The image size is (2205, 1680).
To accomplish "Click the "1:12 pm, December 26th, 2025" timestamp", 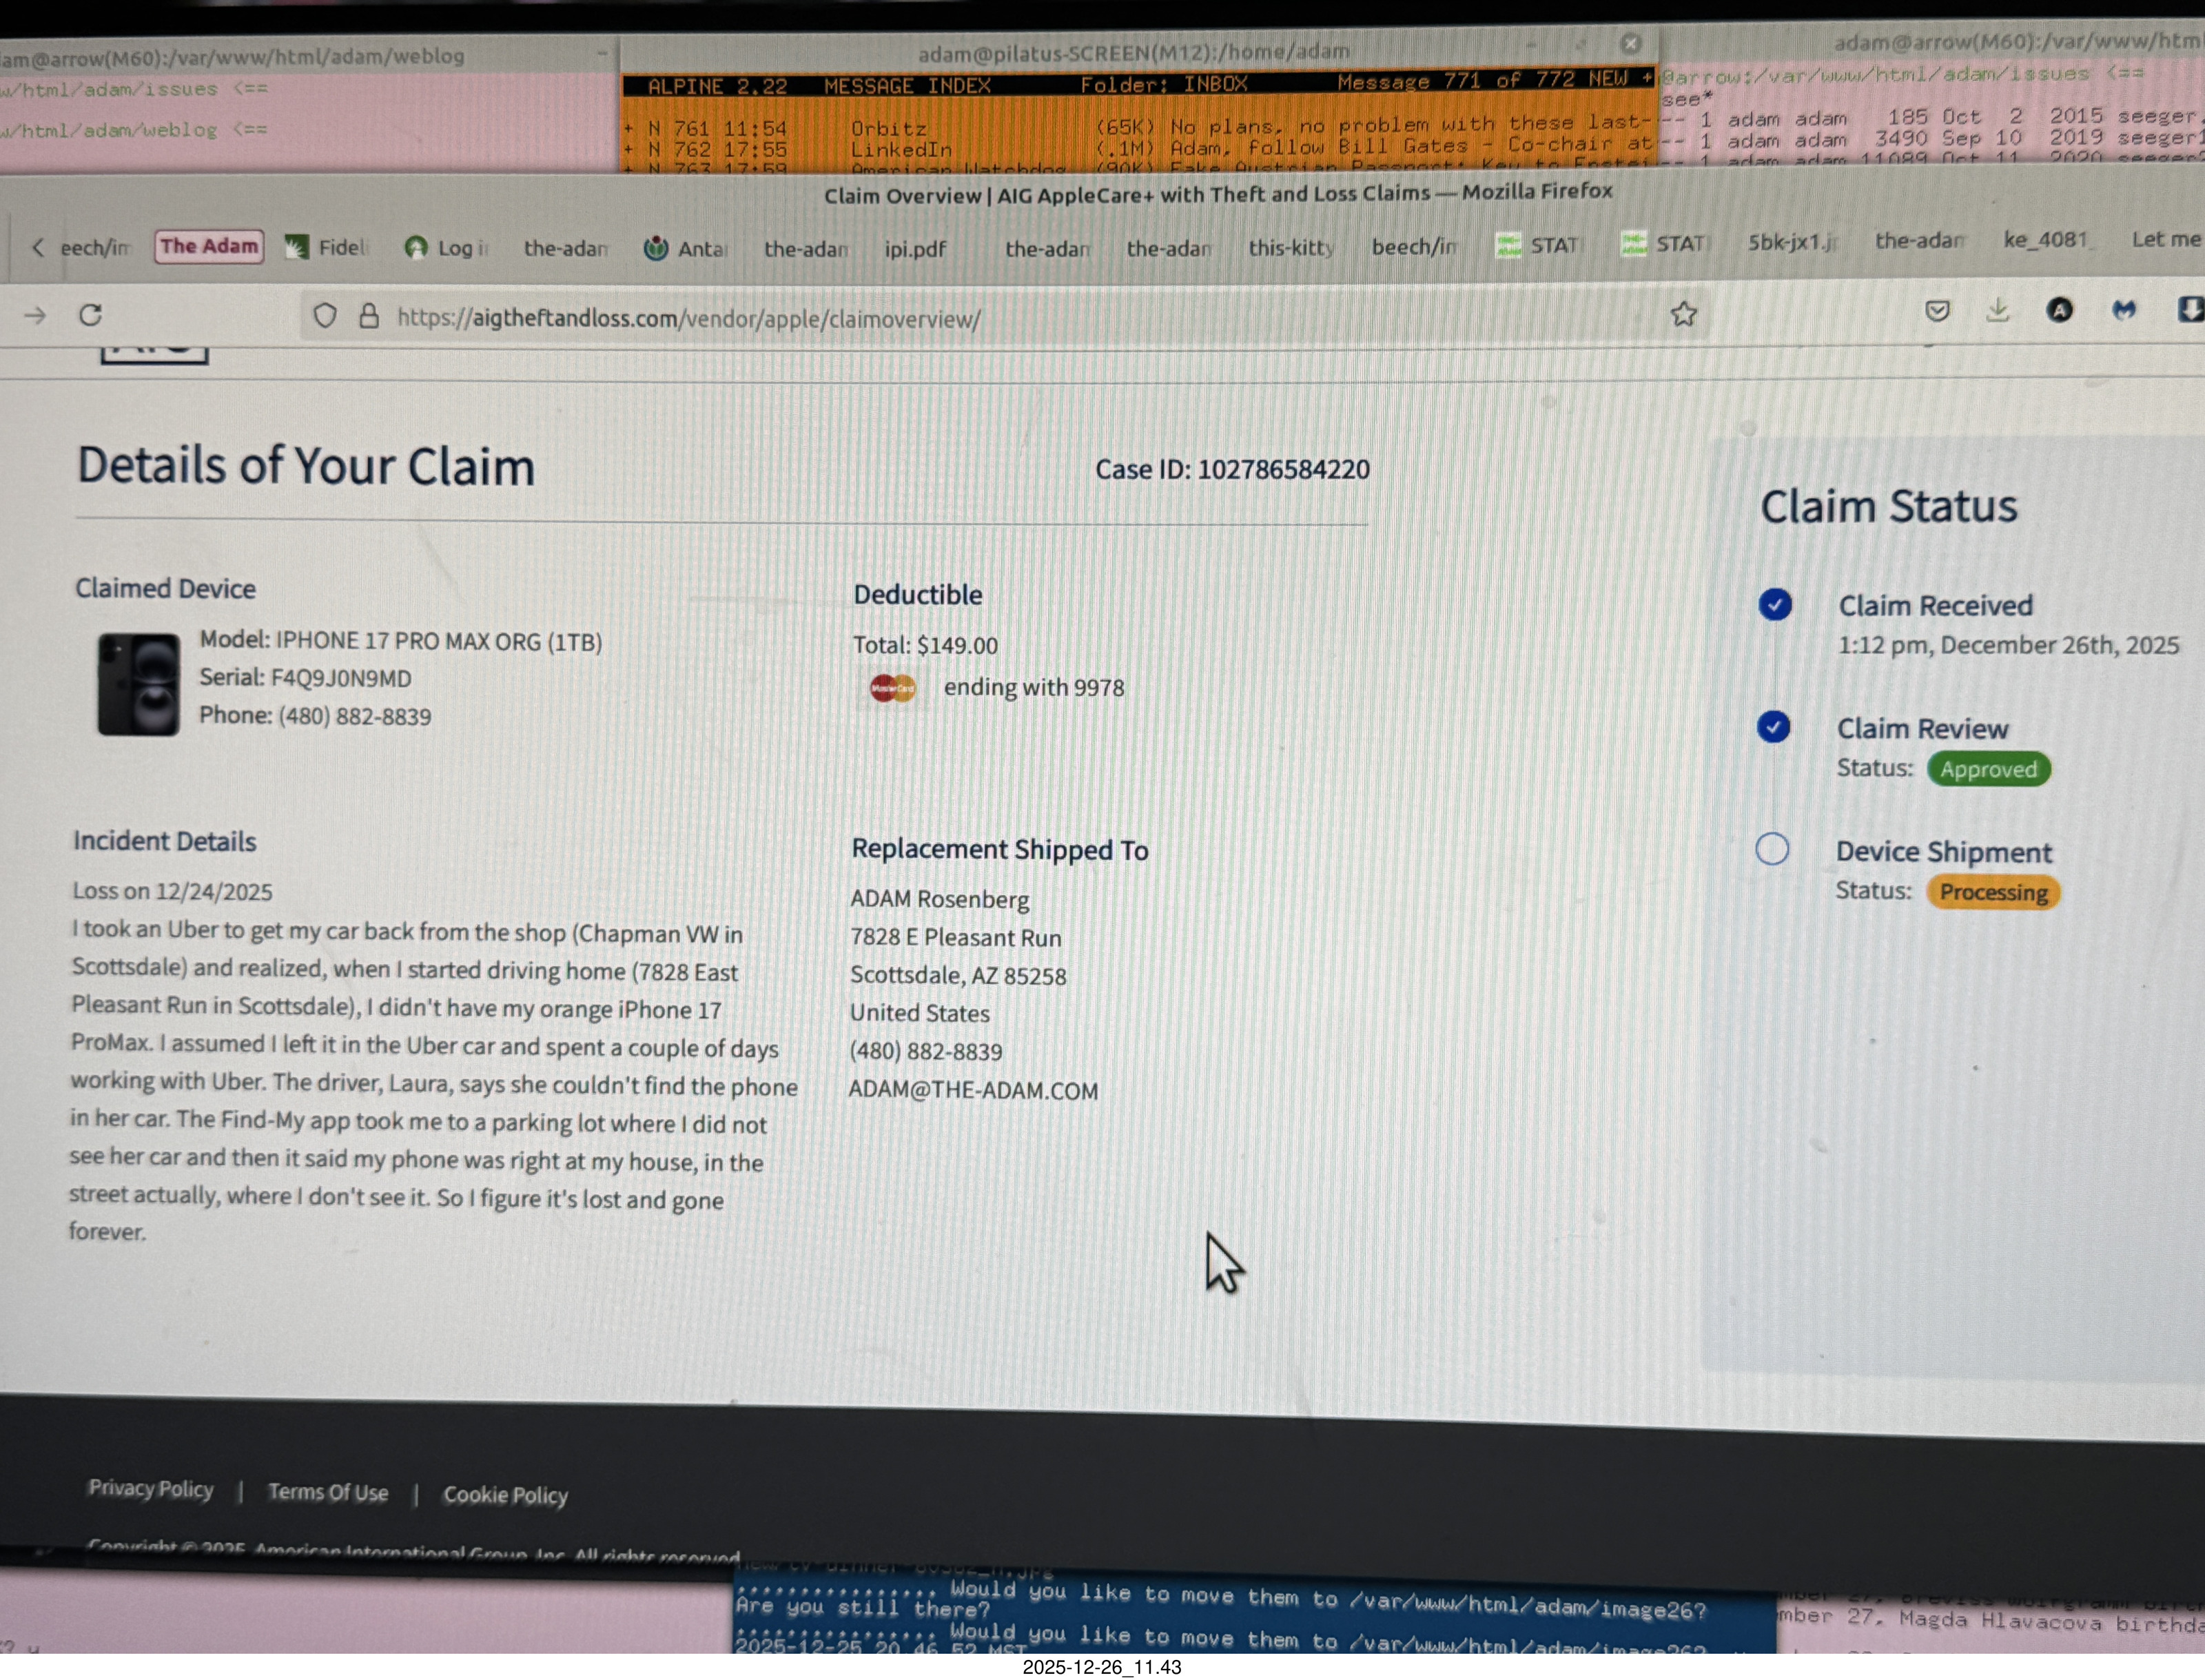I will pyautogui.click(x=2008, y=645).
